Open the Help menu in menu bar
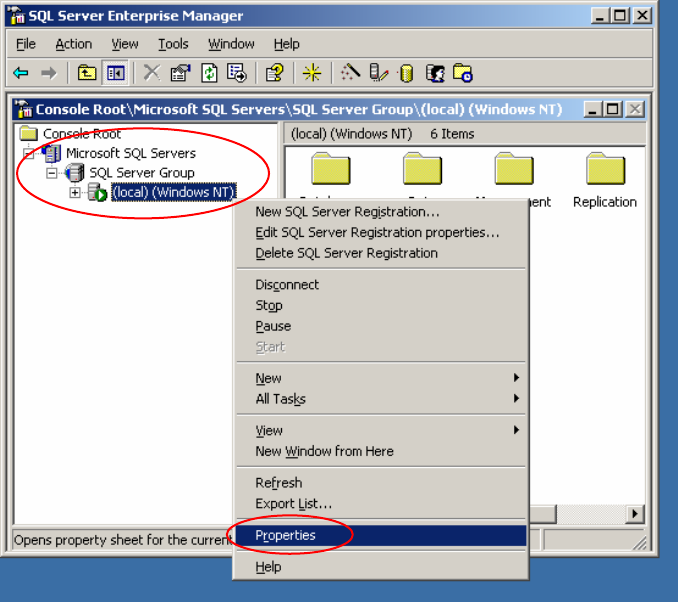This screenshot has height=602, width=678. click(x=286, y=44)
